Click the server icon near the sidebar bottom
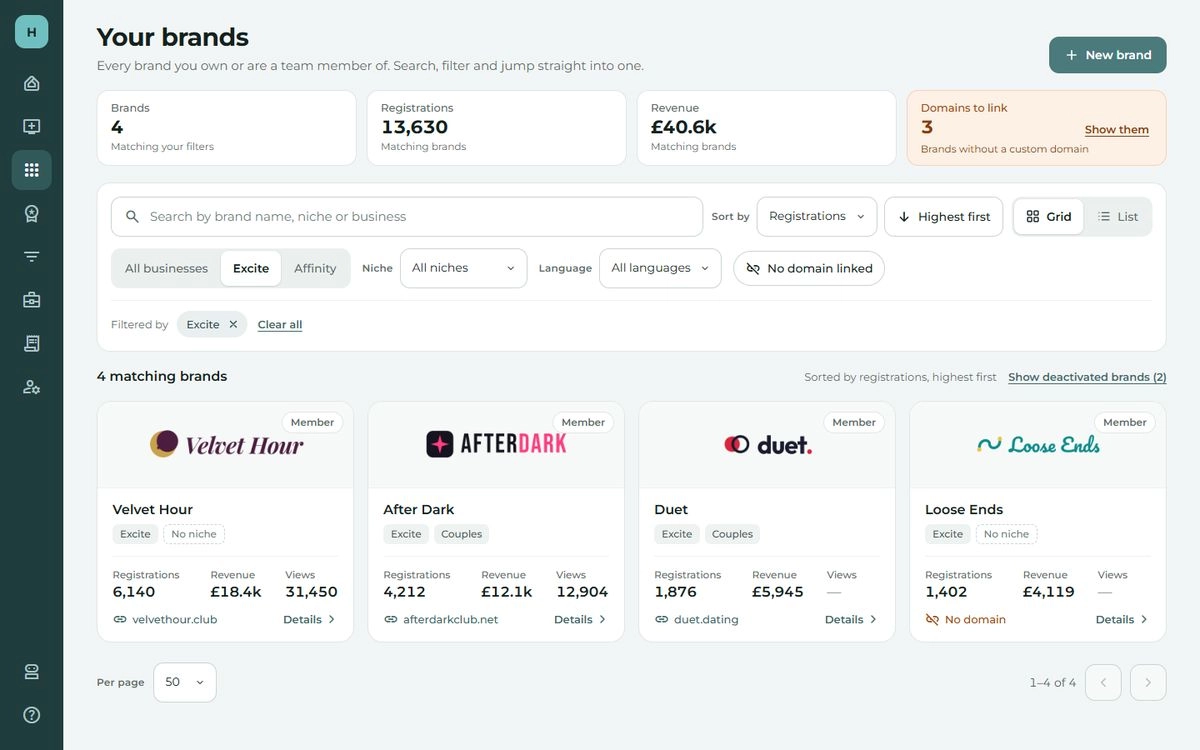Screen dimensions: 1200x750 tap(31, 672)
